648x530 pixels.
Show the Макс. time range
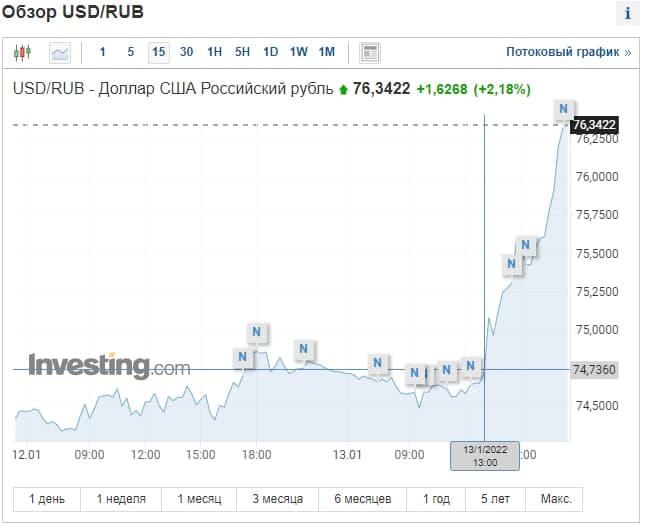(x=556, y=499)
